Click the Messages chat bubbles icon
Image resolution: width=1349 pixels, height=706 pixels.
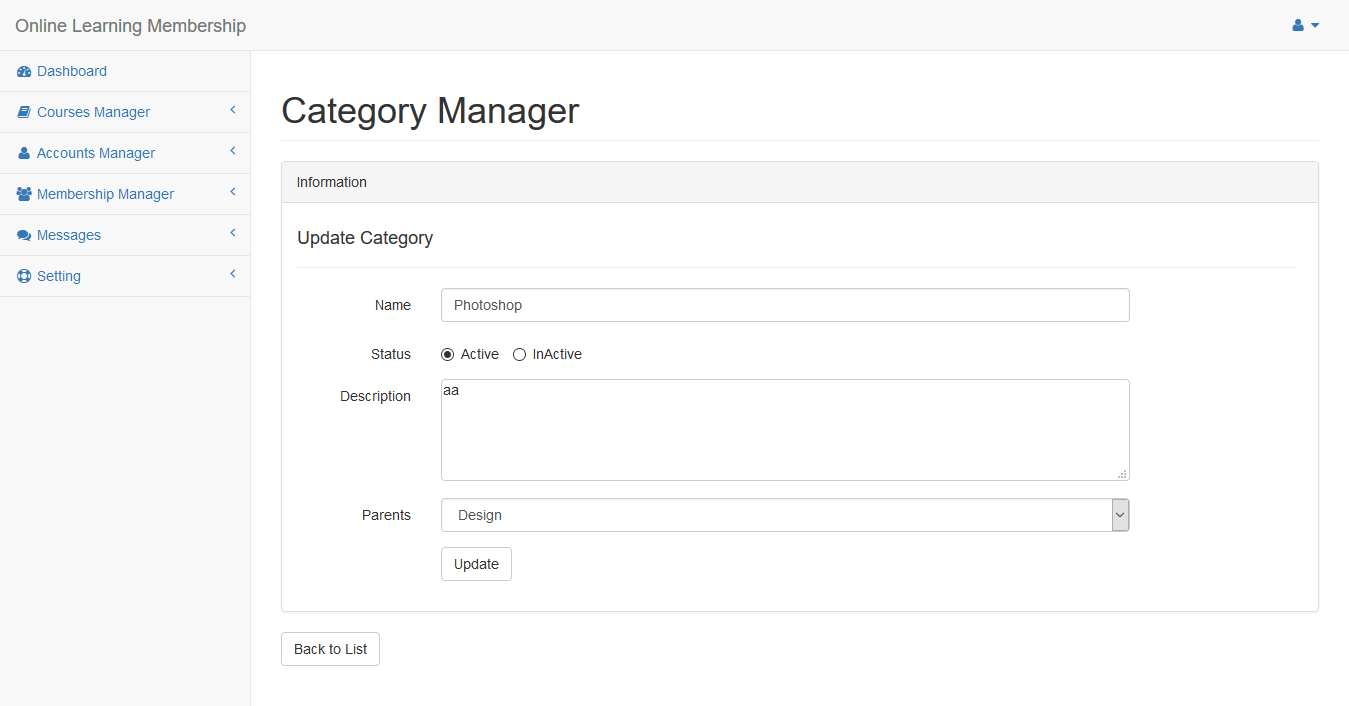coord(24,236)
